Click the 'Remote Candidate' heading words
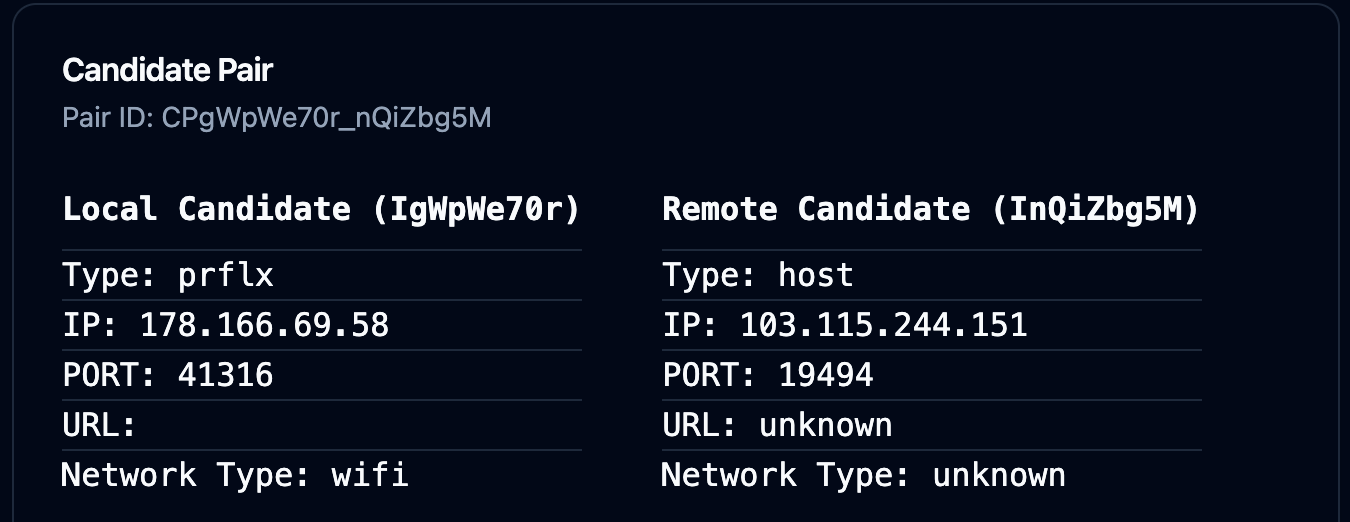This screenshot has width=1350, height=522. click(x=815, y=209)
